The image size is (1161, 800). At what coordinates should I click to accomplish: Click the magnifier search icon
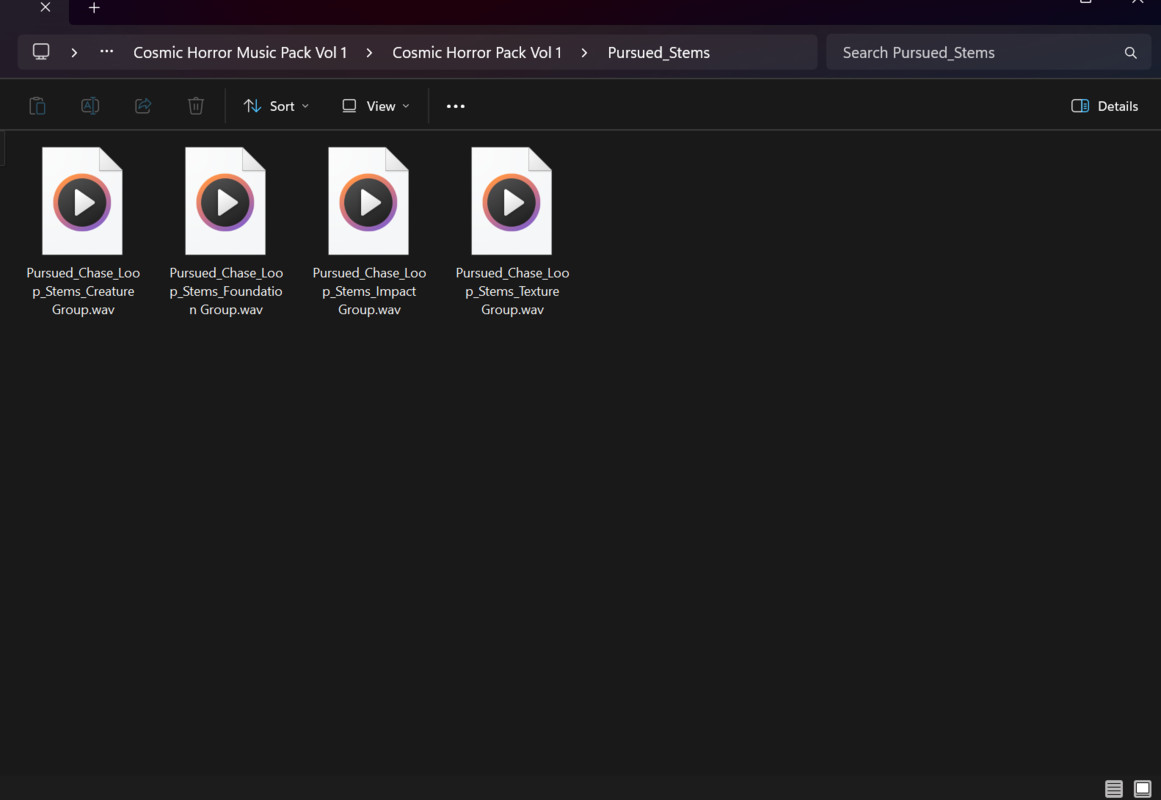pos(1130,53)
